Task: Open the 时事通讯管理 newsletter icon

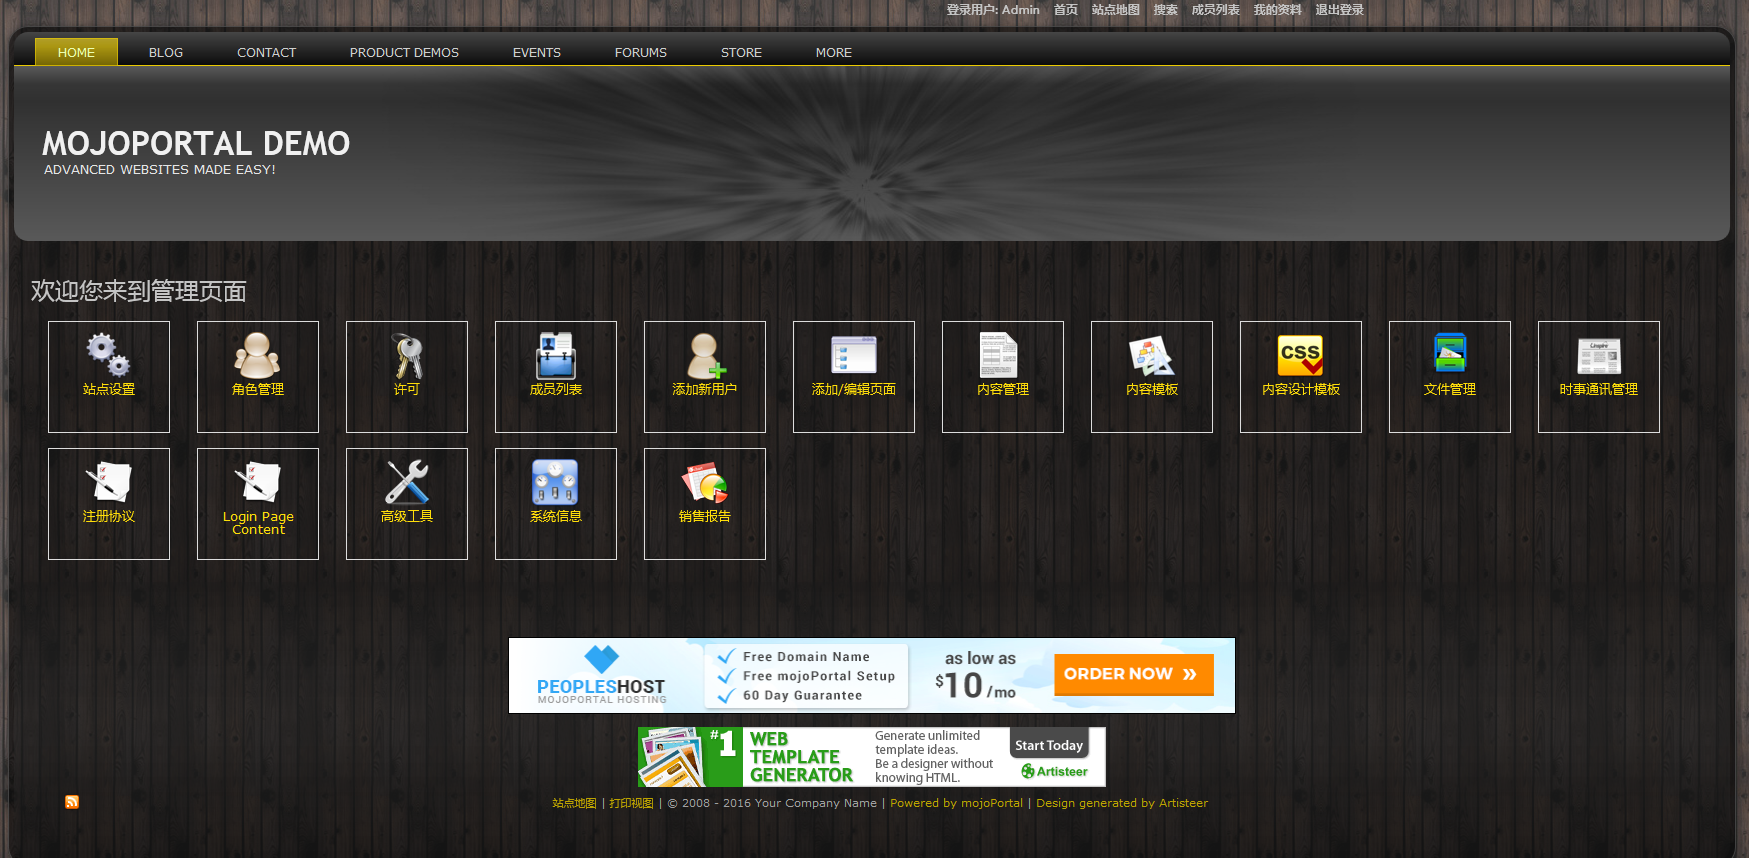Action: pyautogui.click(x=1598, y=355)
